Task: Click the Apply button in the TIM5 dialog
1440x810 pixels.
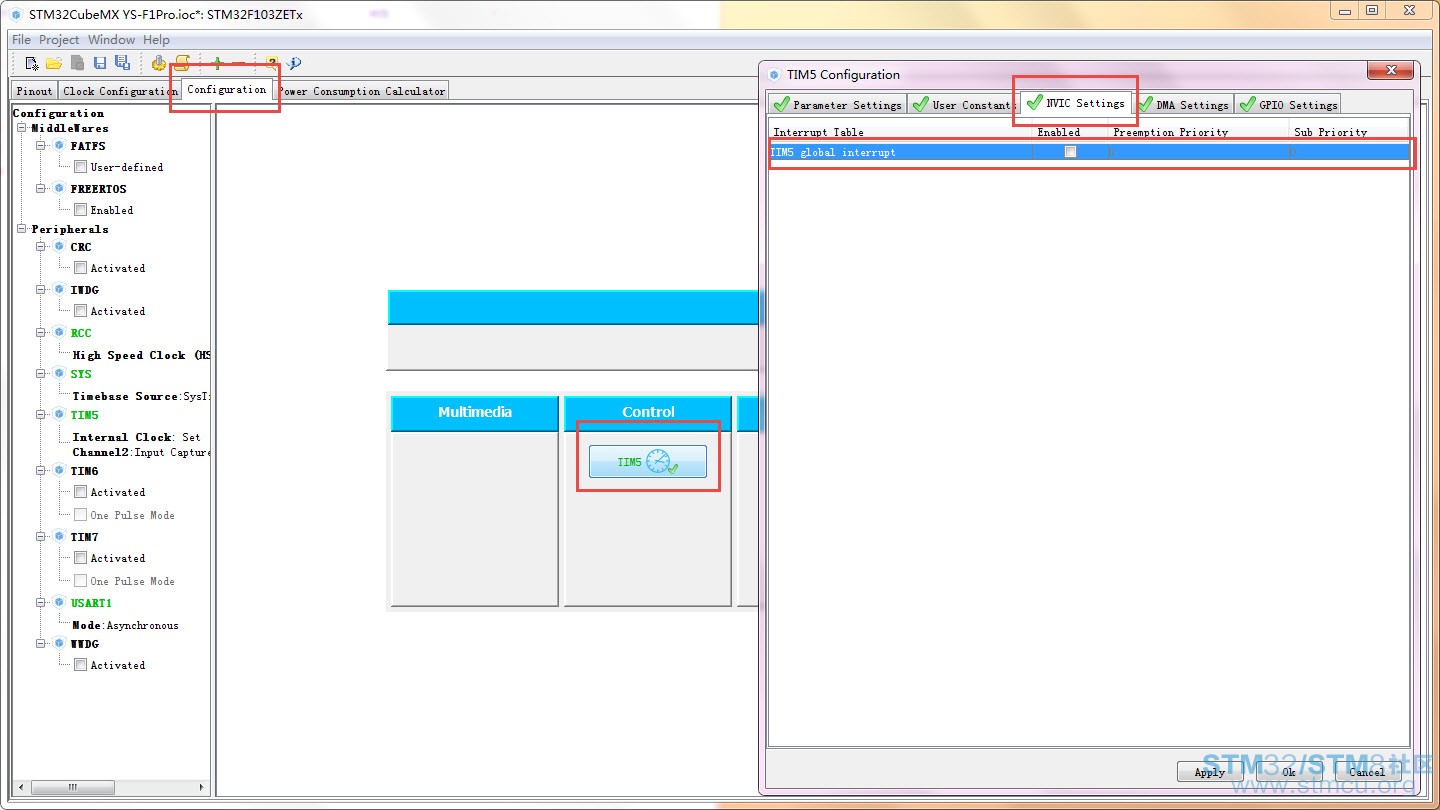Action: click(x=1210, y=771)
